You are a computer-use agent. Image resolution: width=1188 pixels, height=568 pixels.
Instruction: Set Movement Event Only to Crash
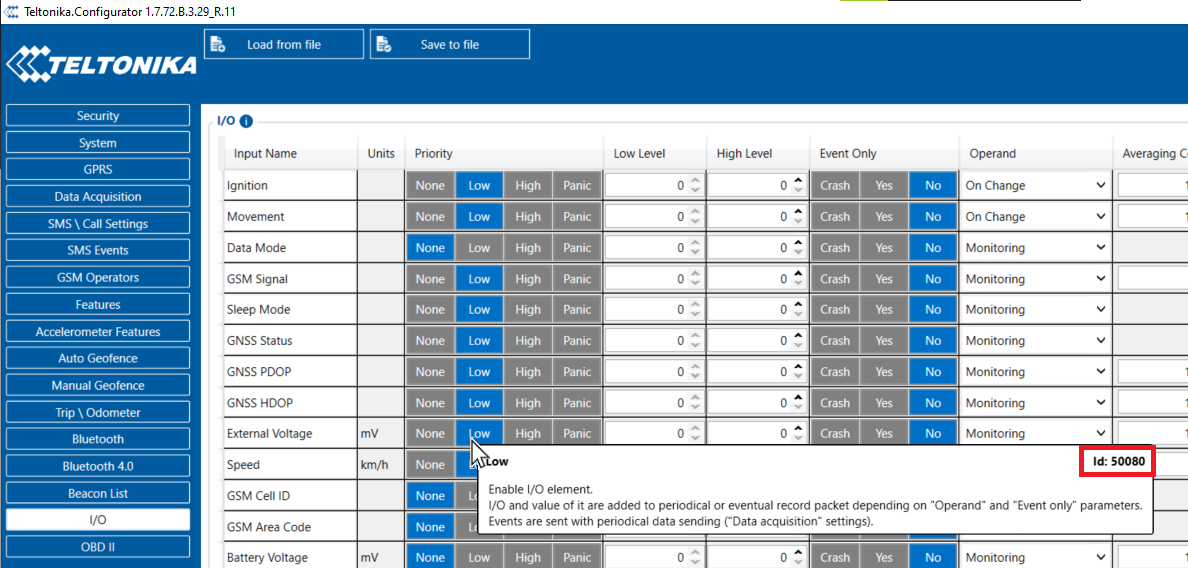(835, 217)
